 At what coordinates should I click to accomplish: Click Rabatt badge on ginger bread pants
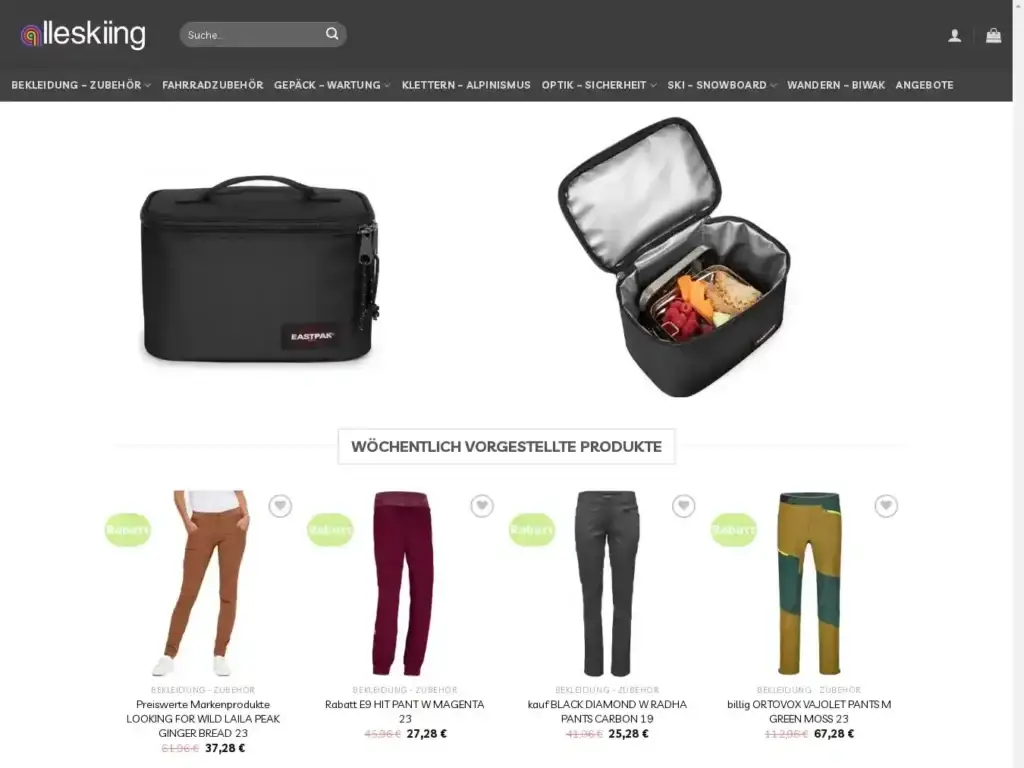pyautogui.click(x=128, y=530)
